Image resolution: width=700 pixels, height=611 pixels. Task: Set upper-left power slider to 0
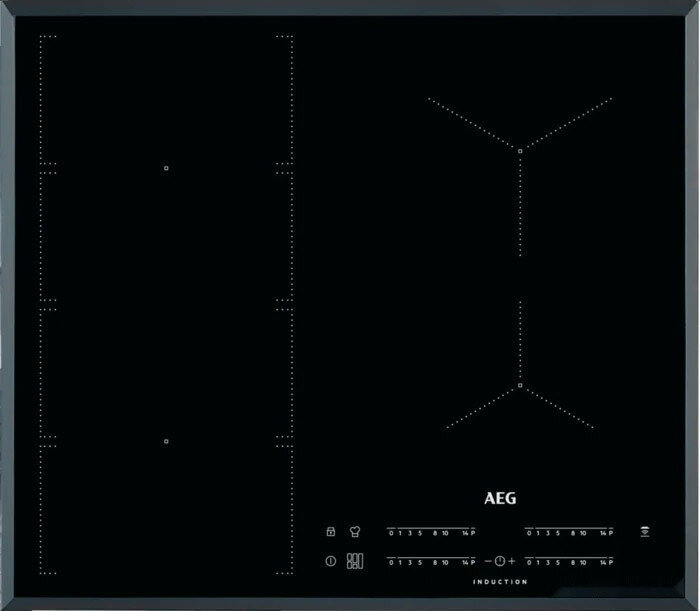click(x=391, y=533)
